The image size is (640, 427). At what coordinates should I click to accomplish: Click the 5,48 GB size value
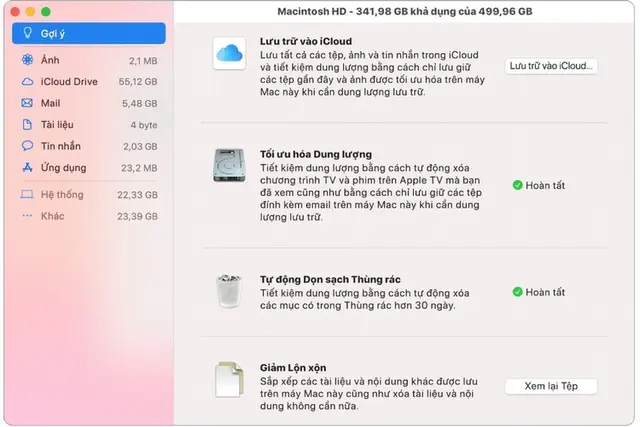click(x=140, y=103)
